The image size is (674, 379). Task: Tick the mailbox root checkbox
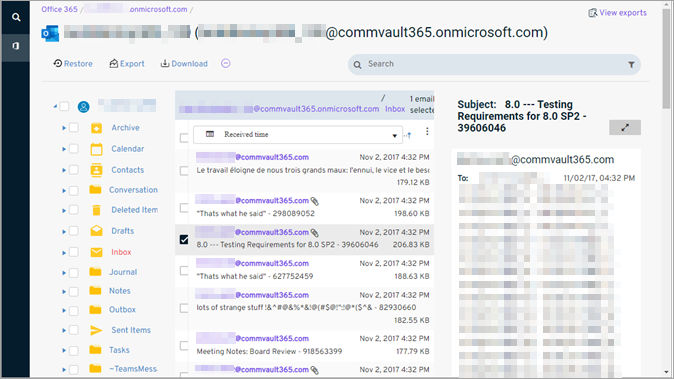coord(64,106)
